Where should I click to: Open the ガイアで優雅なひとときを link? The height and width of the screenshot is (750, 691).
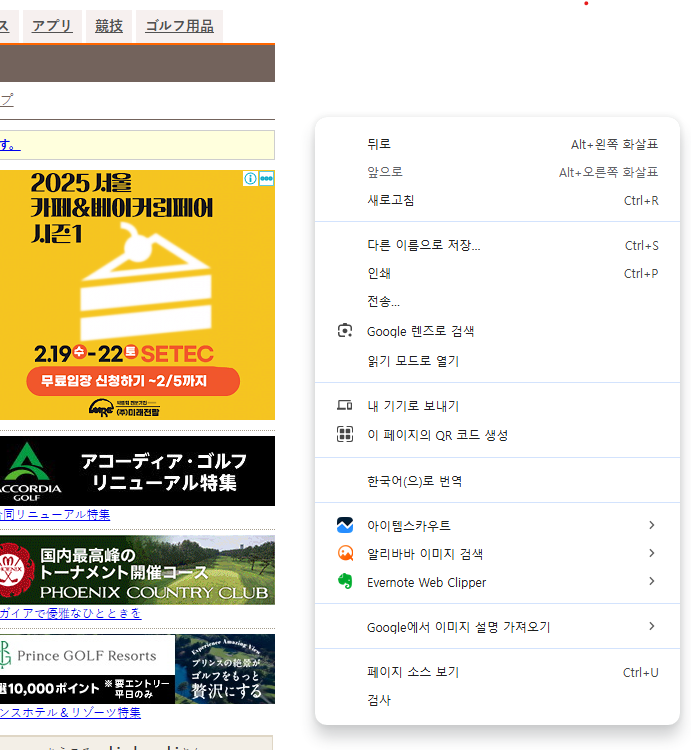click(x=70, y=613)
